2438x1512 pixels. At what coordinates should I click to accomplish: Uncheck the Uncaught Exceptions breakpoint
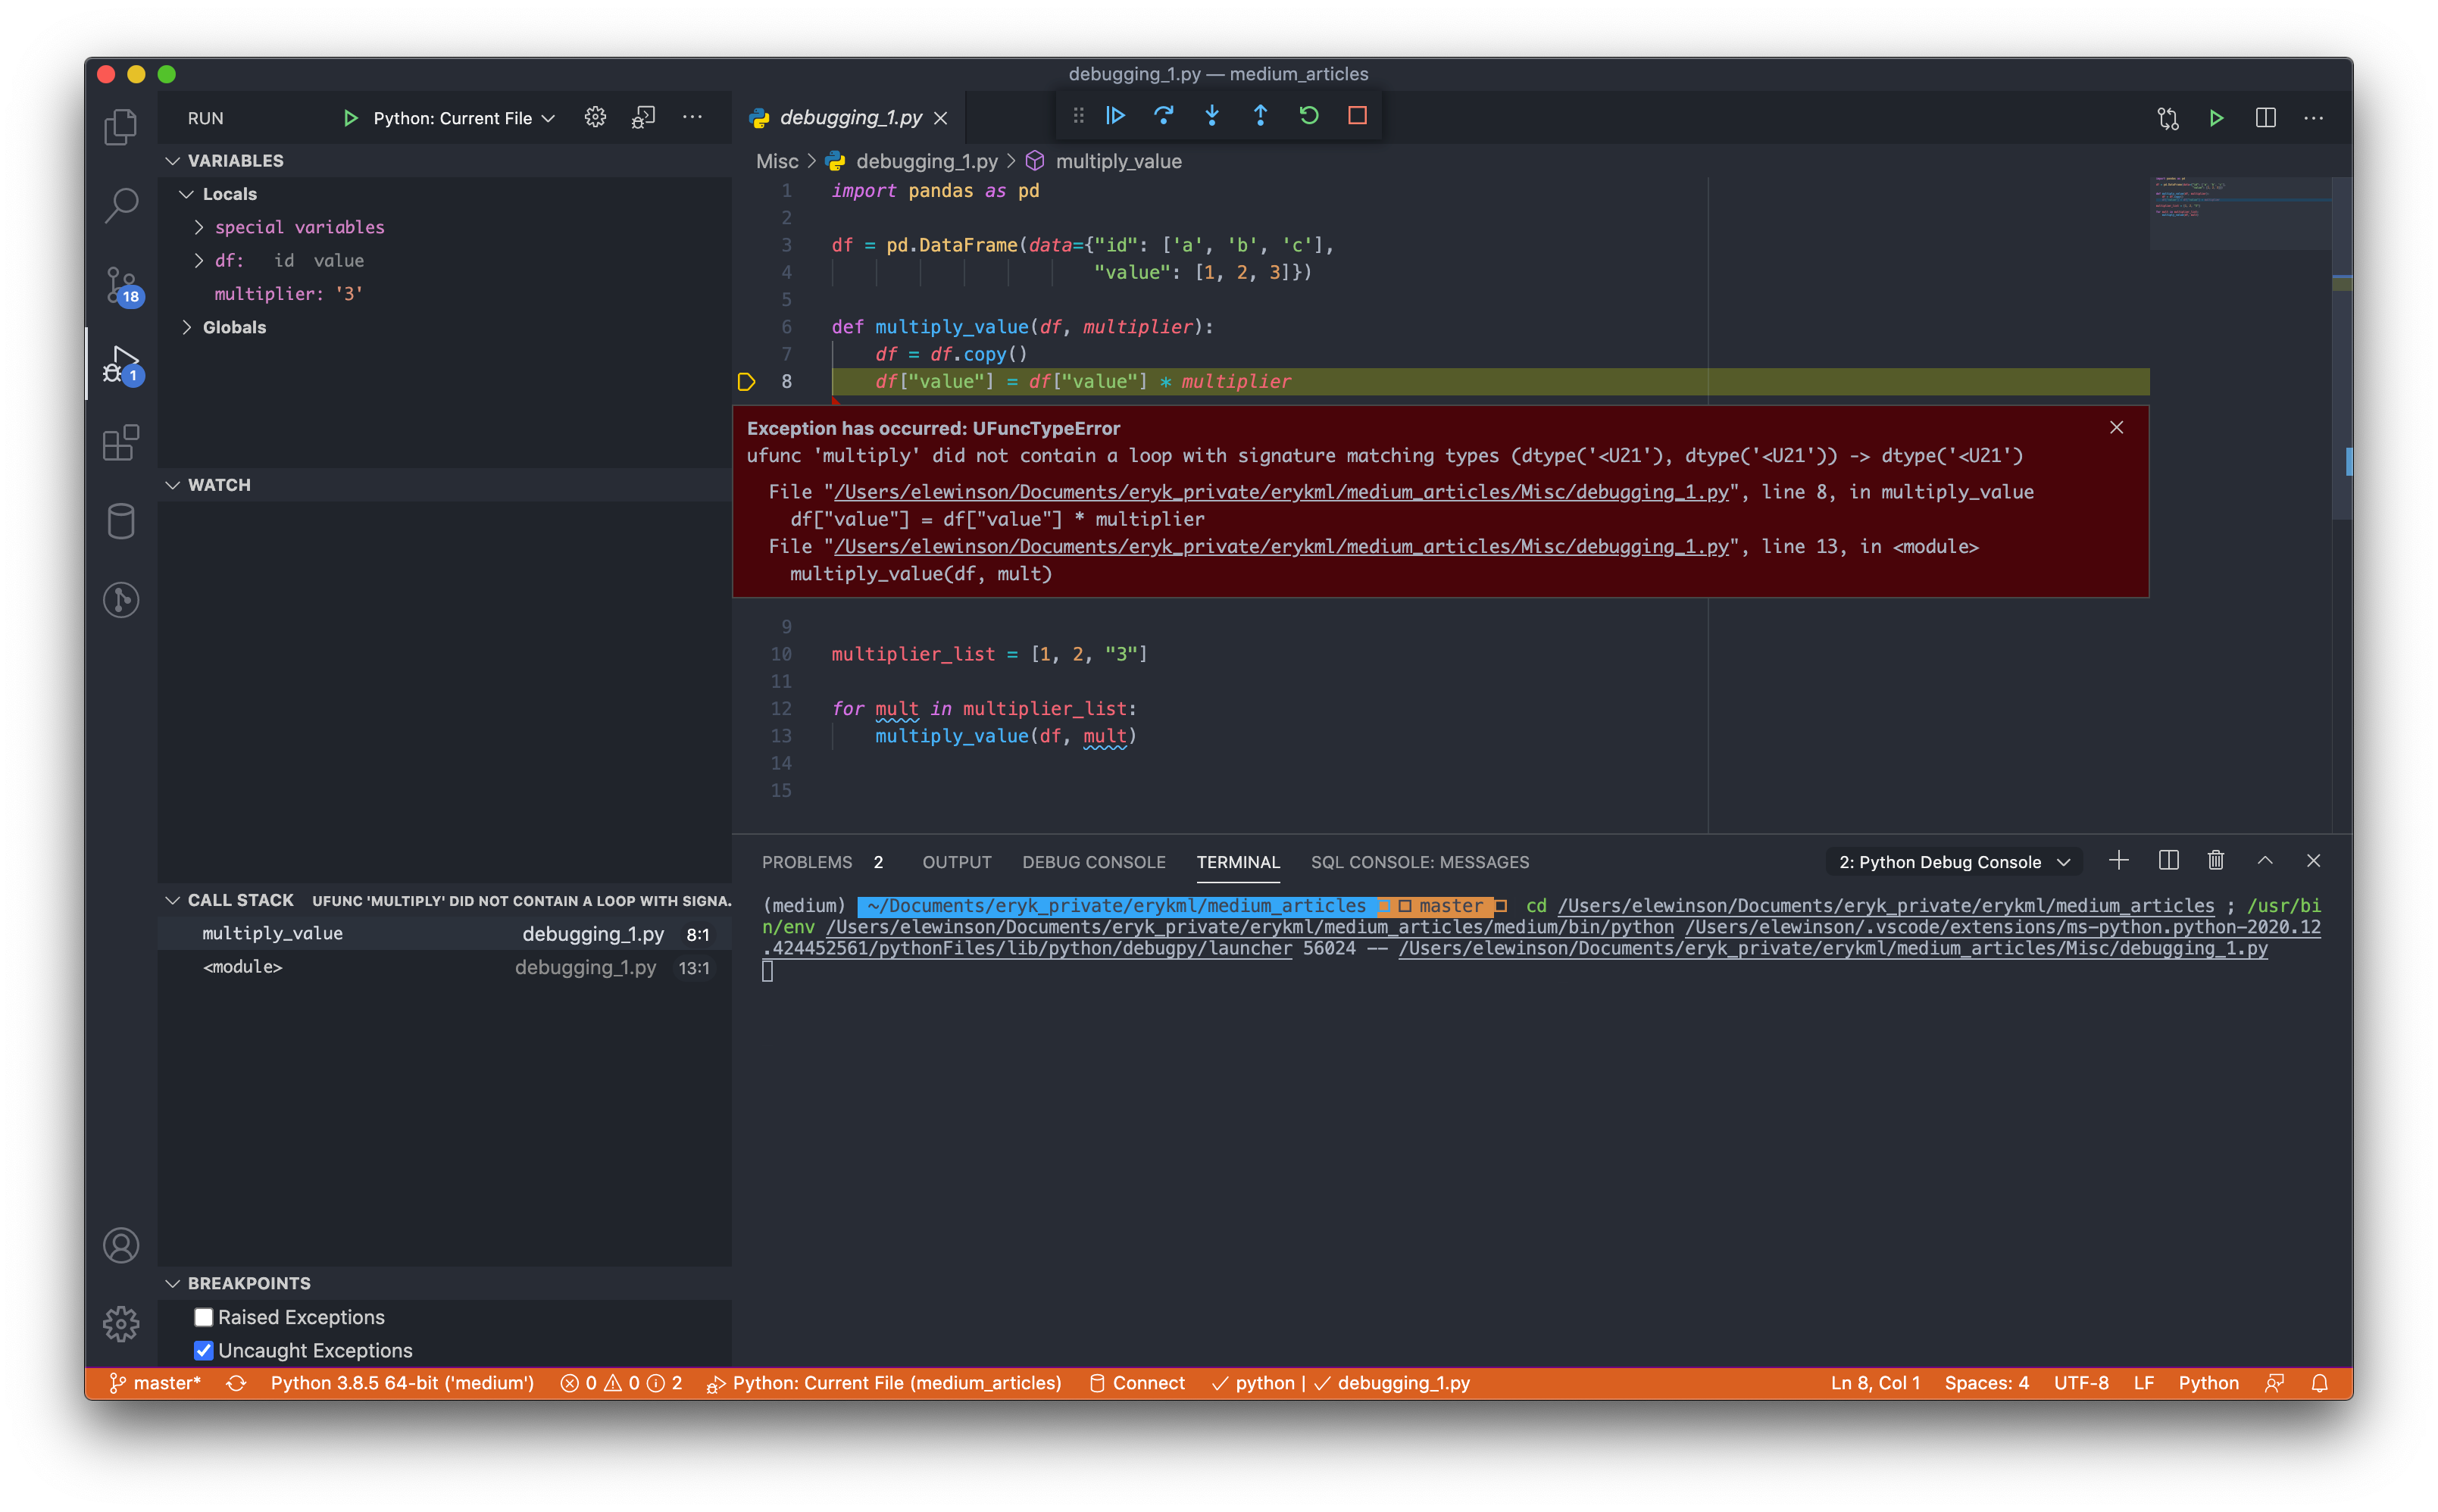pos(204,1350)
